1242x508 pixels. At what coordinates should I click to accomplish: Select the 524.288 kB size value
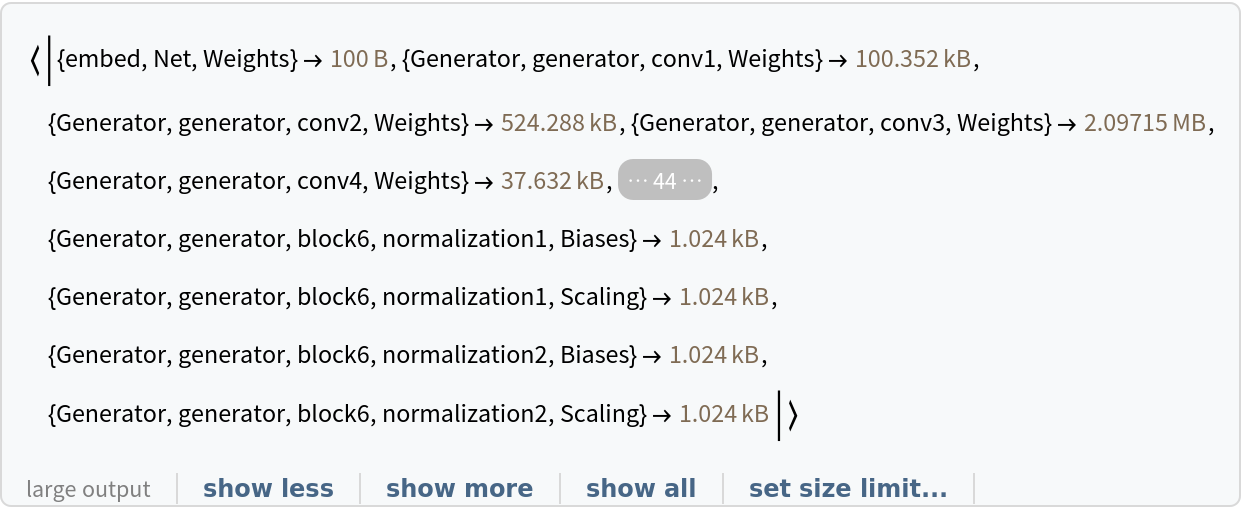pyautogui.click(x=559, y=123)
